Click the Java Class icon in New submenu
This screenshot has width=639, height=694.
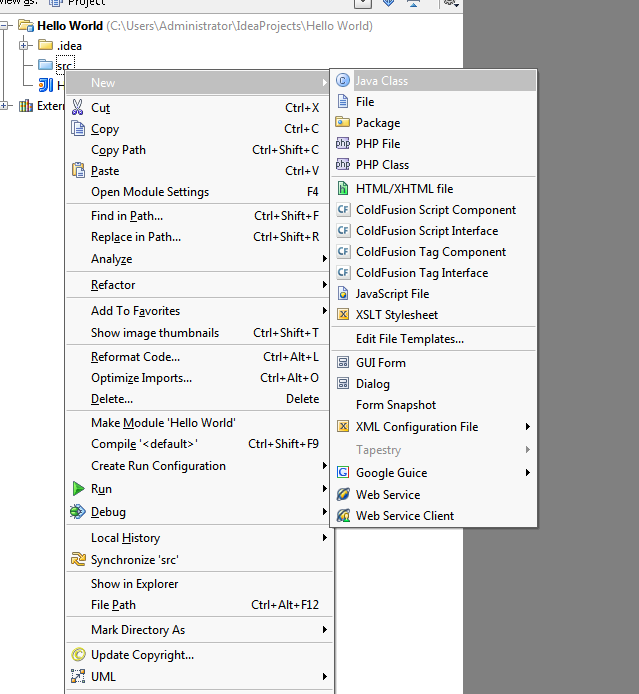point(343,81)
